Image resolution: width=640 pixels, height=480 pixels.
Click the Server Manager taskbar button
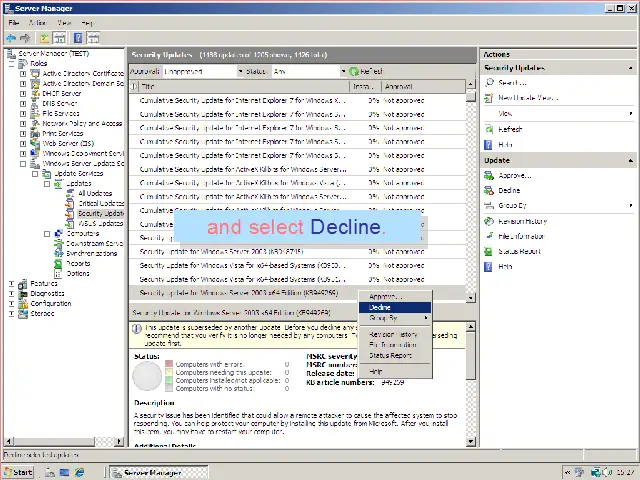(x=159, y=472)
